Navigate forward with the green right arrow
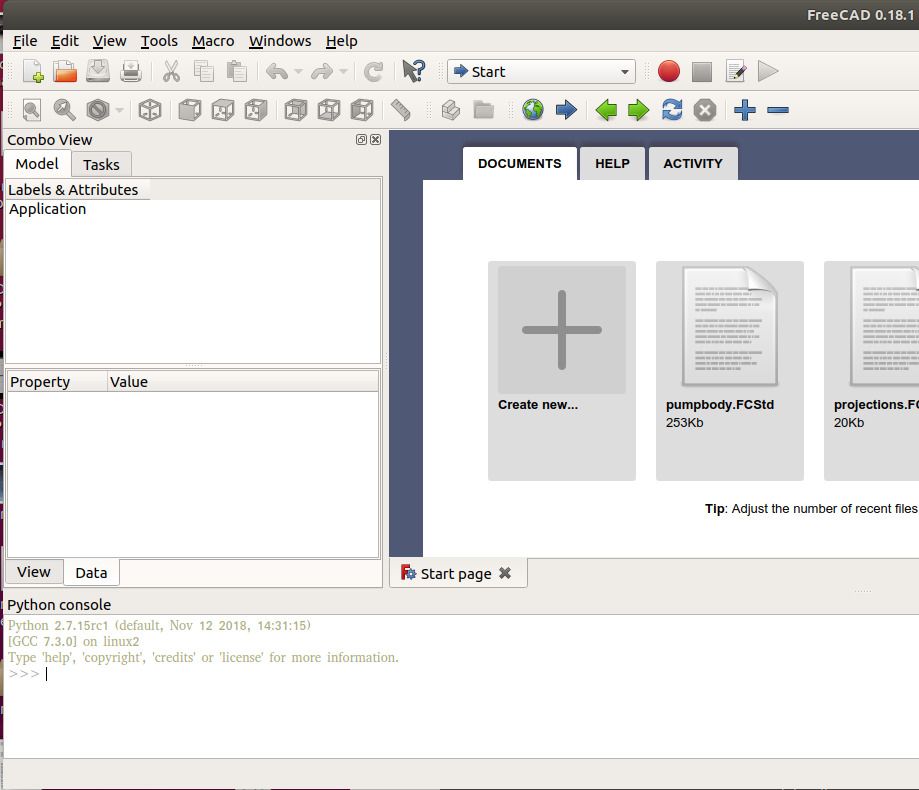 point(638,110)
